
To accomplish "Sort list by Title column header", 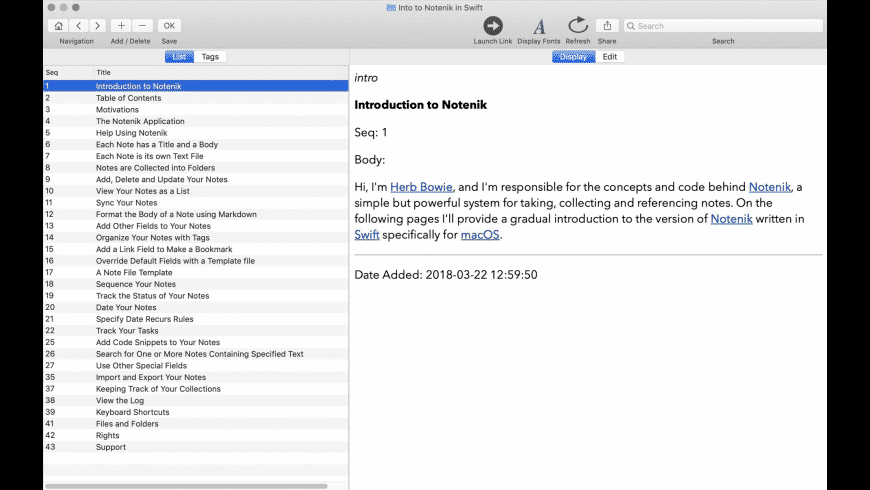I will (221, 73).
